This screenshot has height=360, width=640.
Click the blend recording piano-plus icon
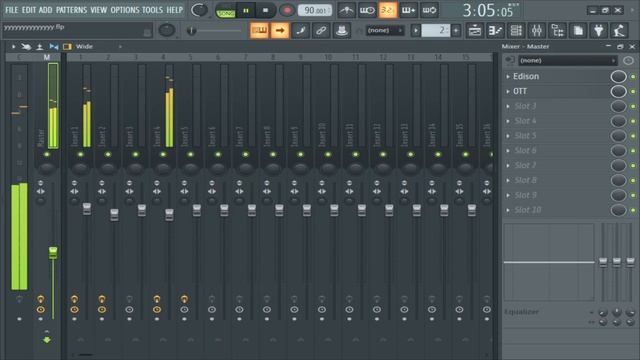(408, 10)
